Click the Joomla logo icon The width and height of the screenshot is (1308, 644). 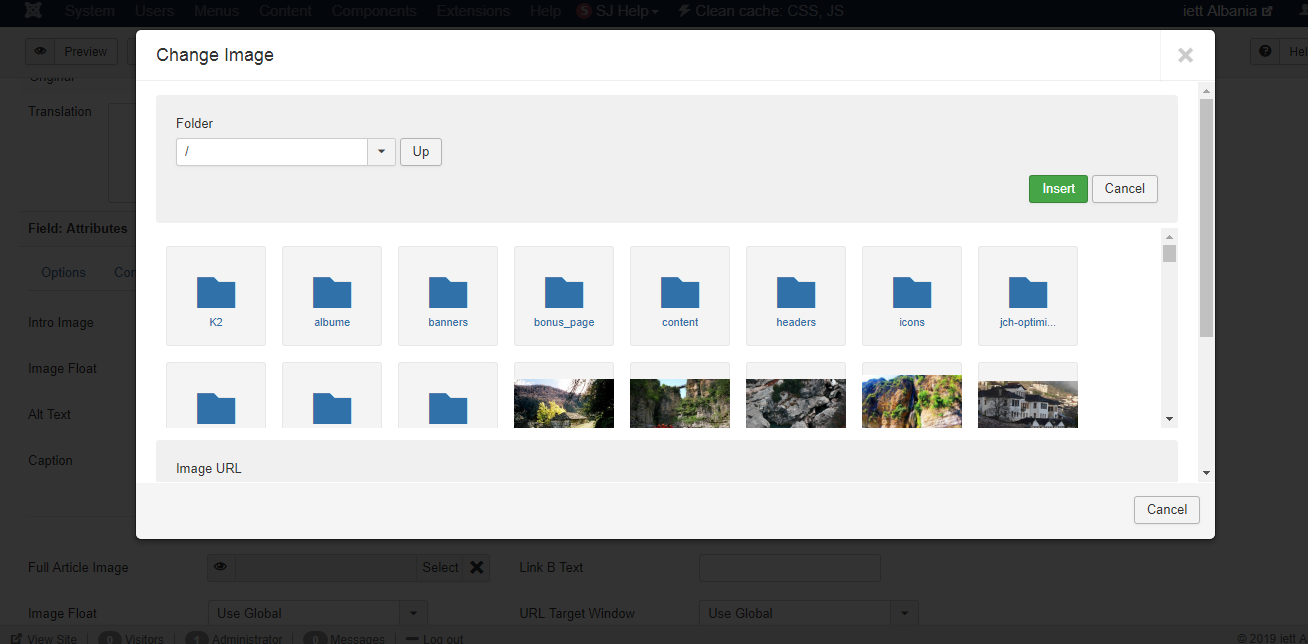pos(35,11)
